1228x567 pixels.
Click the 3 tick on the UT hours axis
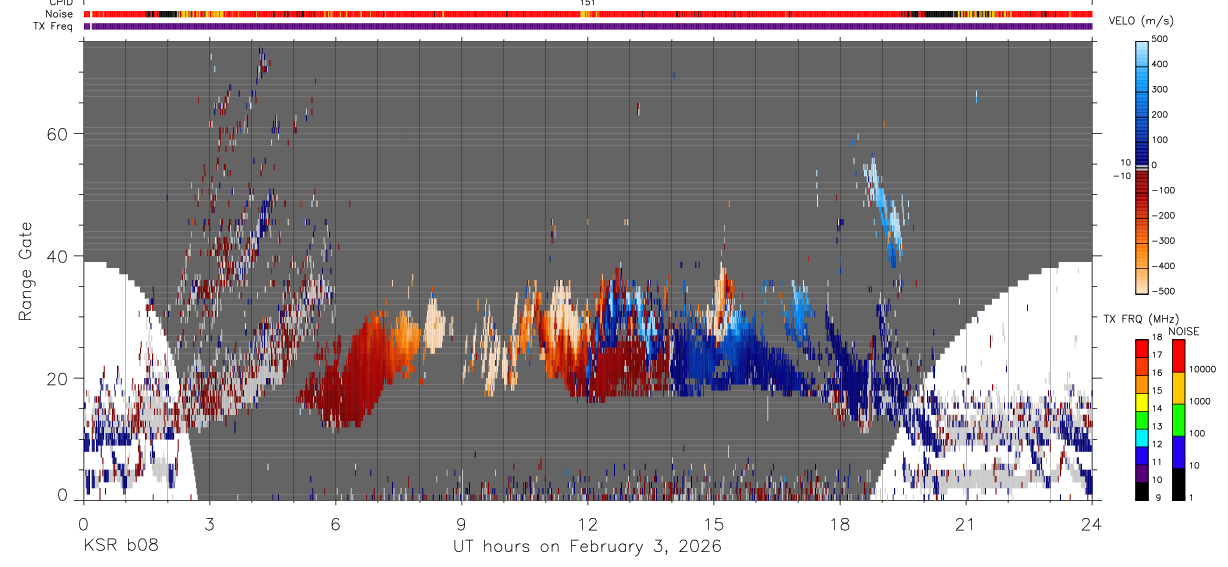[x=209, y=523]
